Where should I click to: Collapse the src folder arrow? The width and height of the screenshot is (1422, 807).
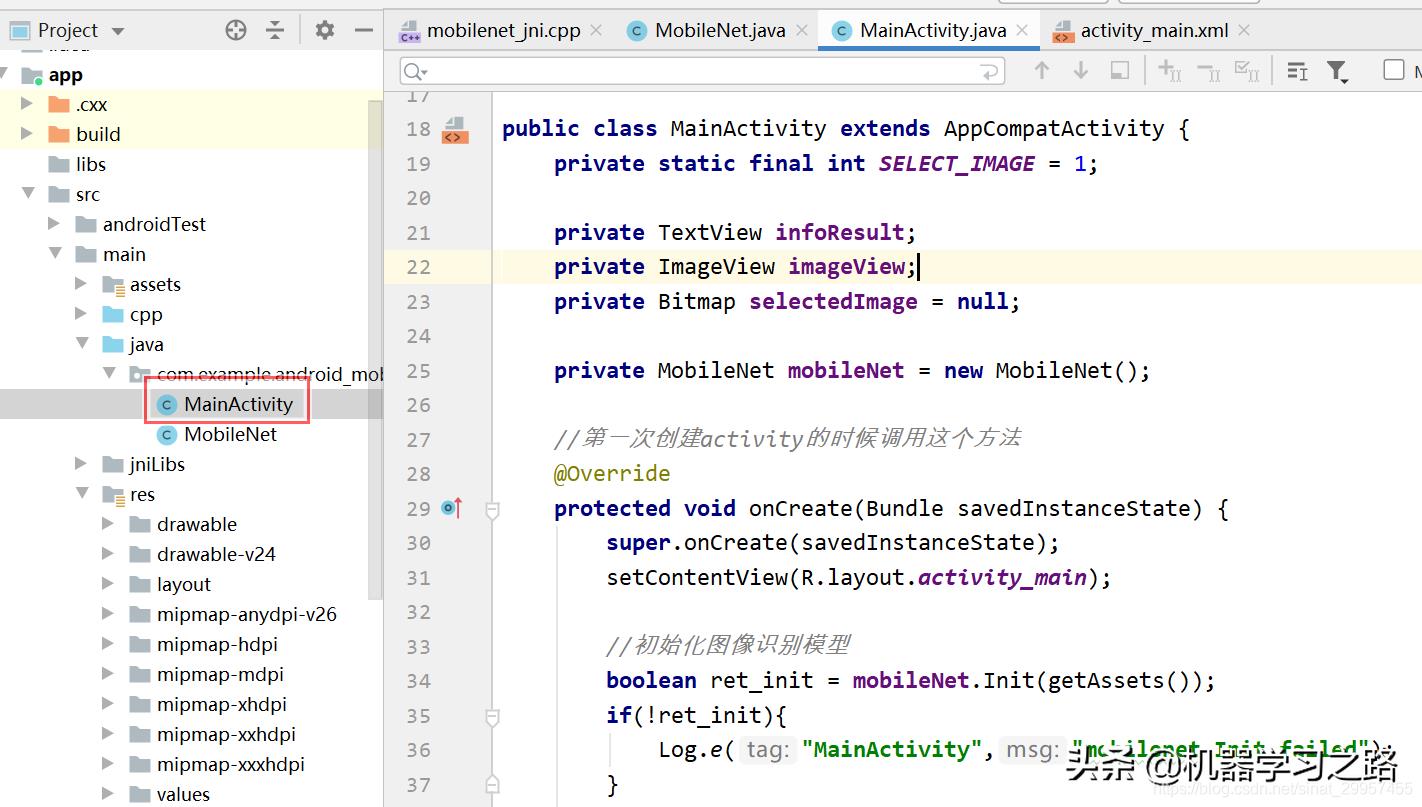[27, 194]
